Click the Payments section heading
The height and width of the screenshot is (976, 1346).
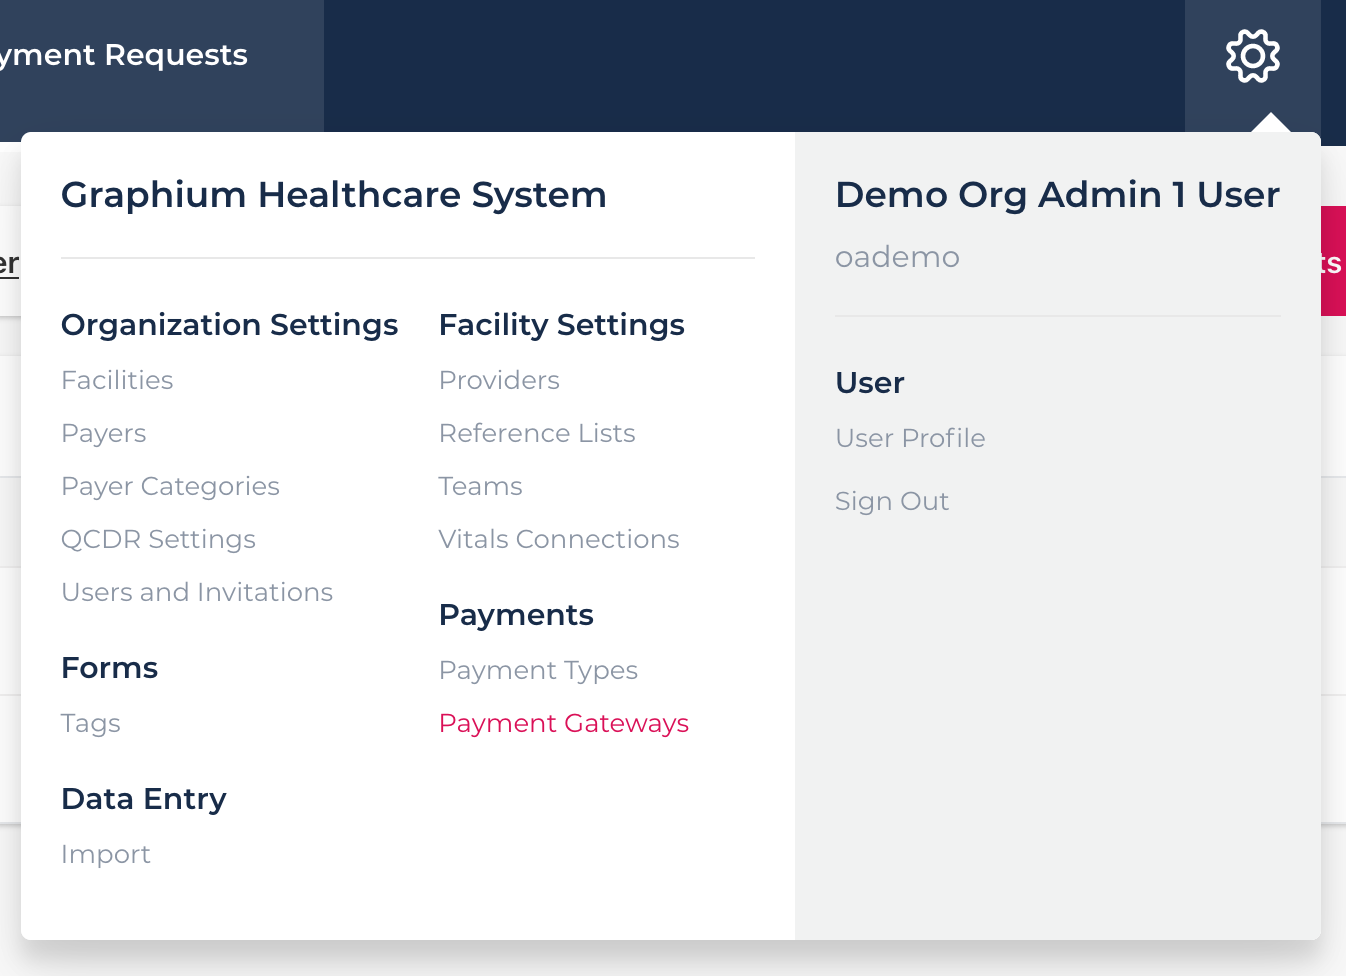516,615
